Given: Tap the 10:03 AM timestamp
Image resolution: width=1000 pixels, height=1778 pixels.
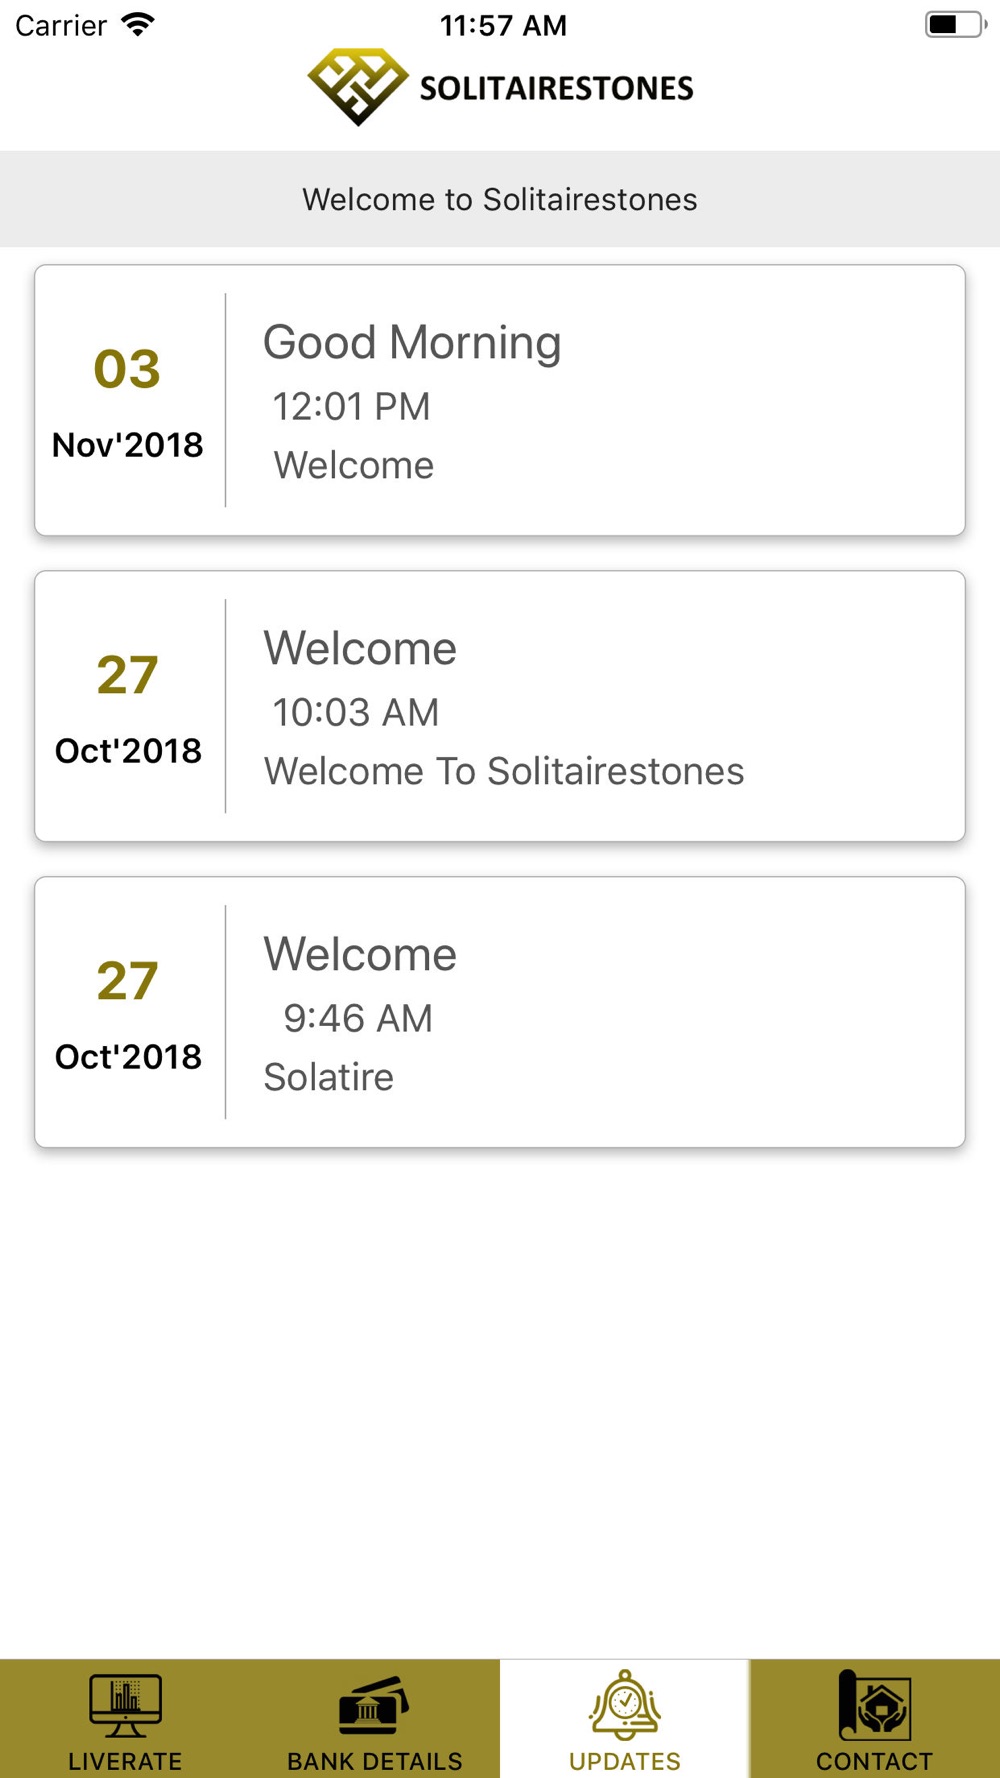Looking at the screenshot, I should (356, 712).
